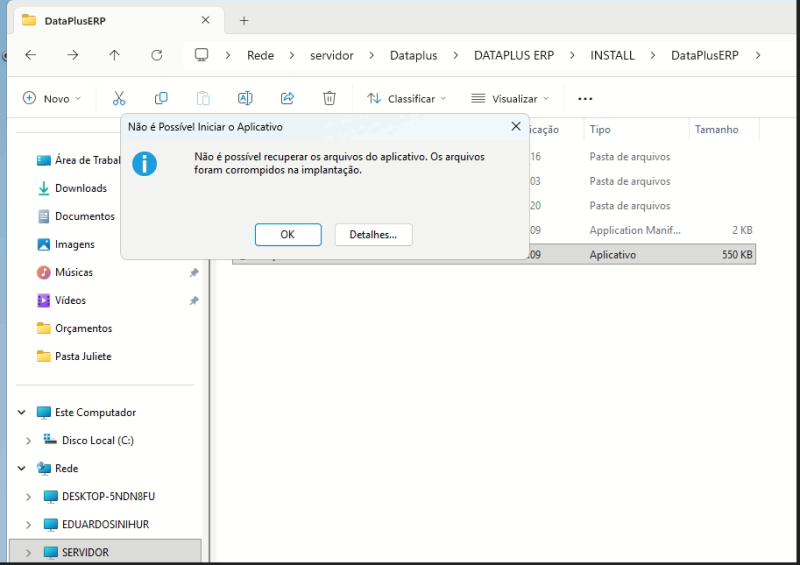Open Músicas in the sidebar
The image size is (800, 565).
[x=65, y=273]
